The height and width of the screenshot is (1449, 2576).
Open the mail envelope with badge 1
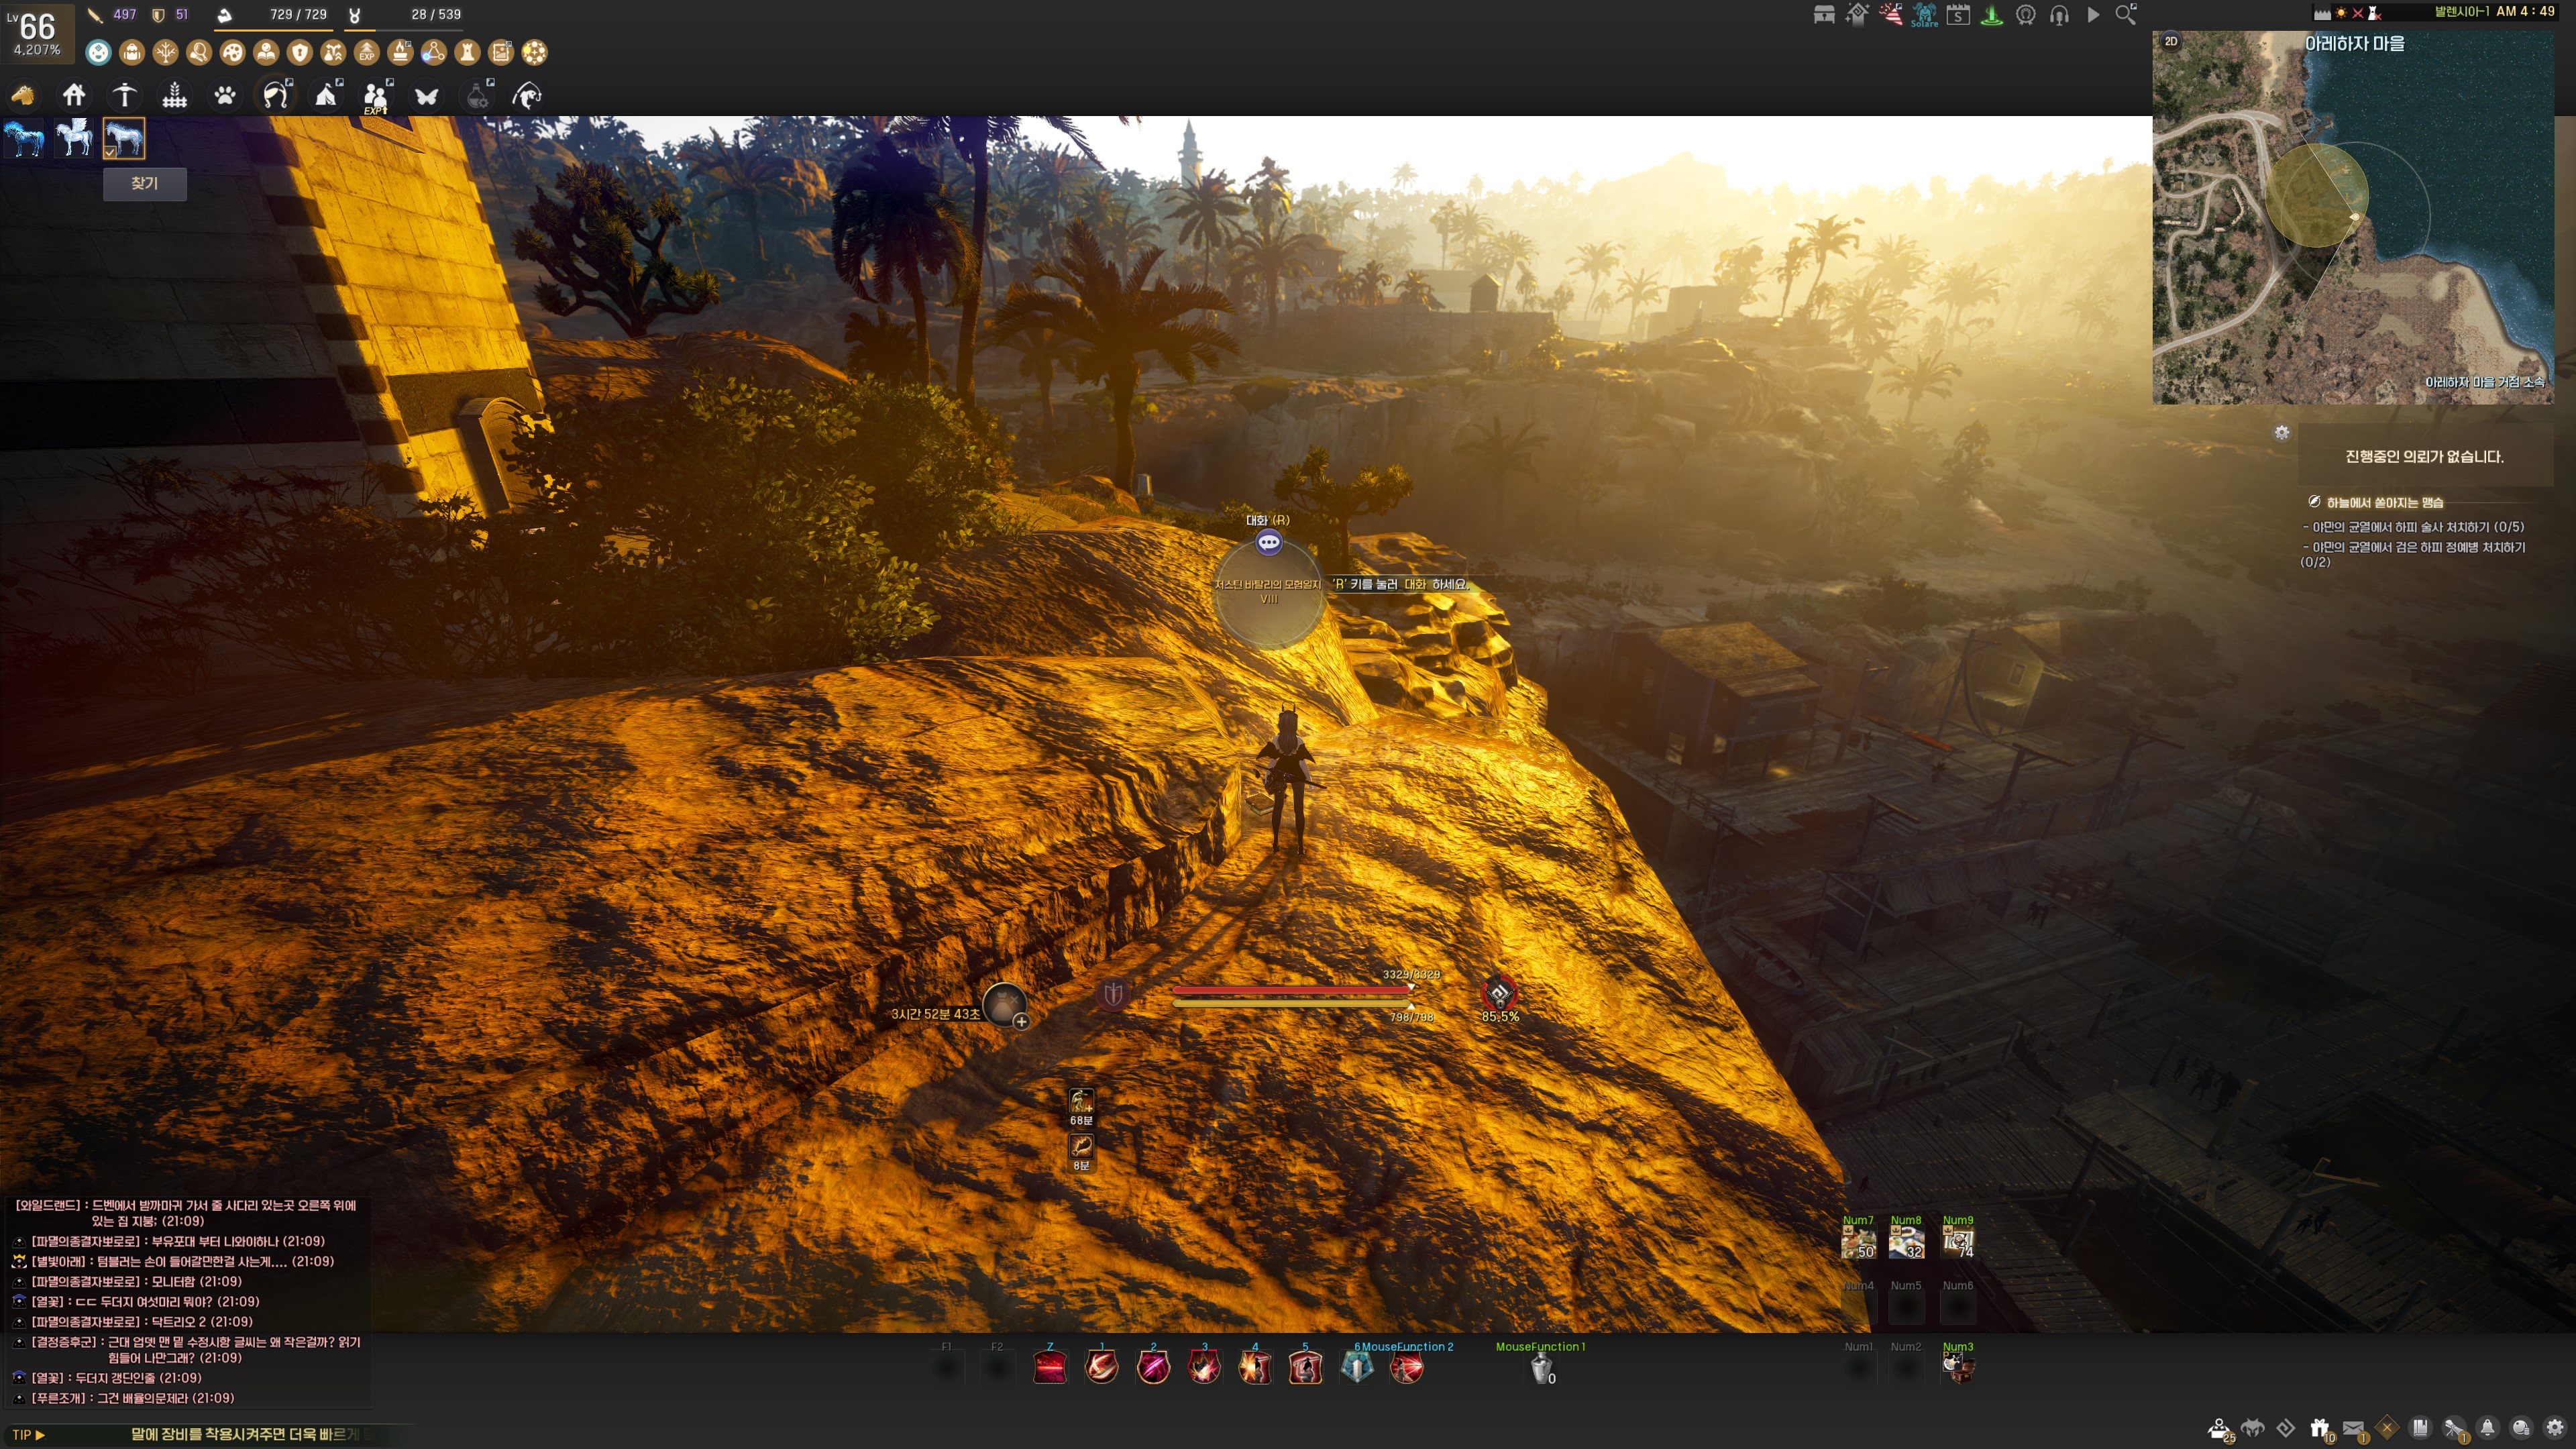coord(2353,1428)
